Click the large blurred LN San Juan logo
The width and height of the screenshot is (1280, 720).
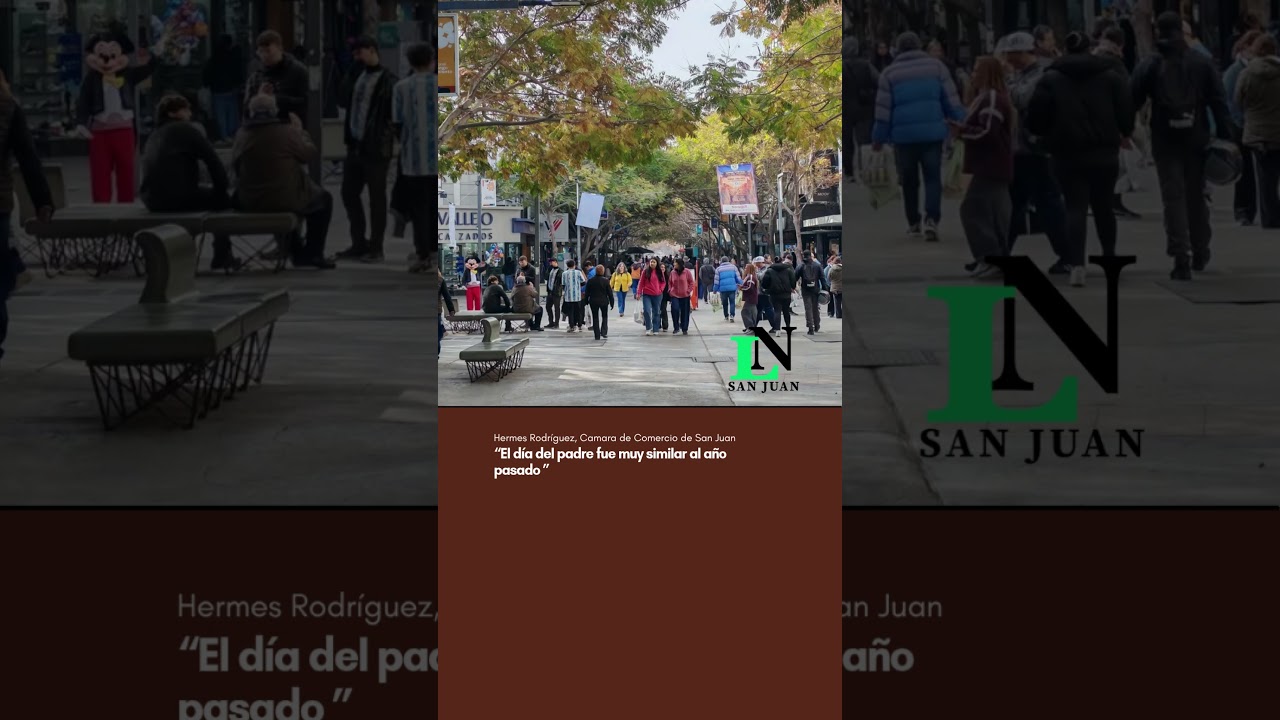click(x=1031, y=359)
